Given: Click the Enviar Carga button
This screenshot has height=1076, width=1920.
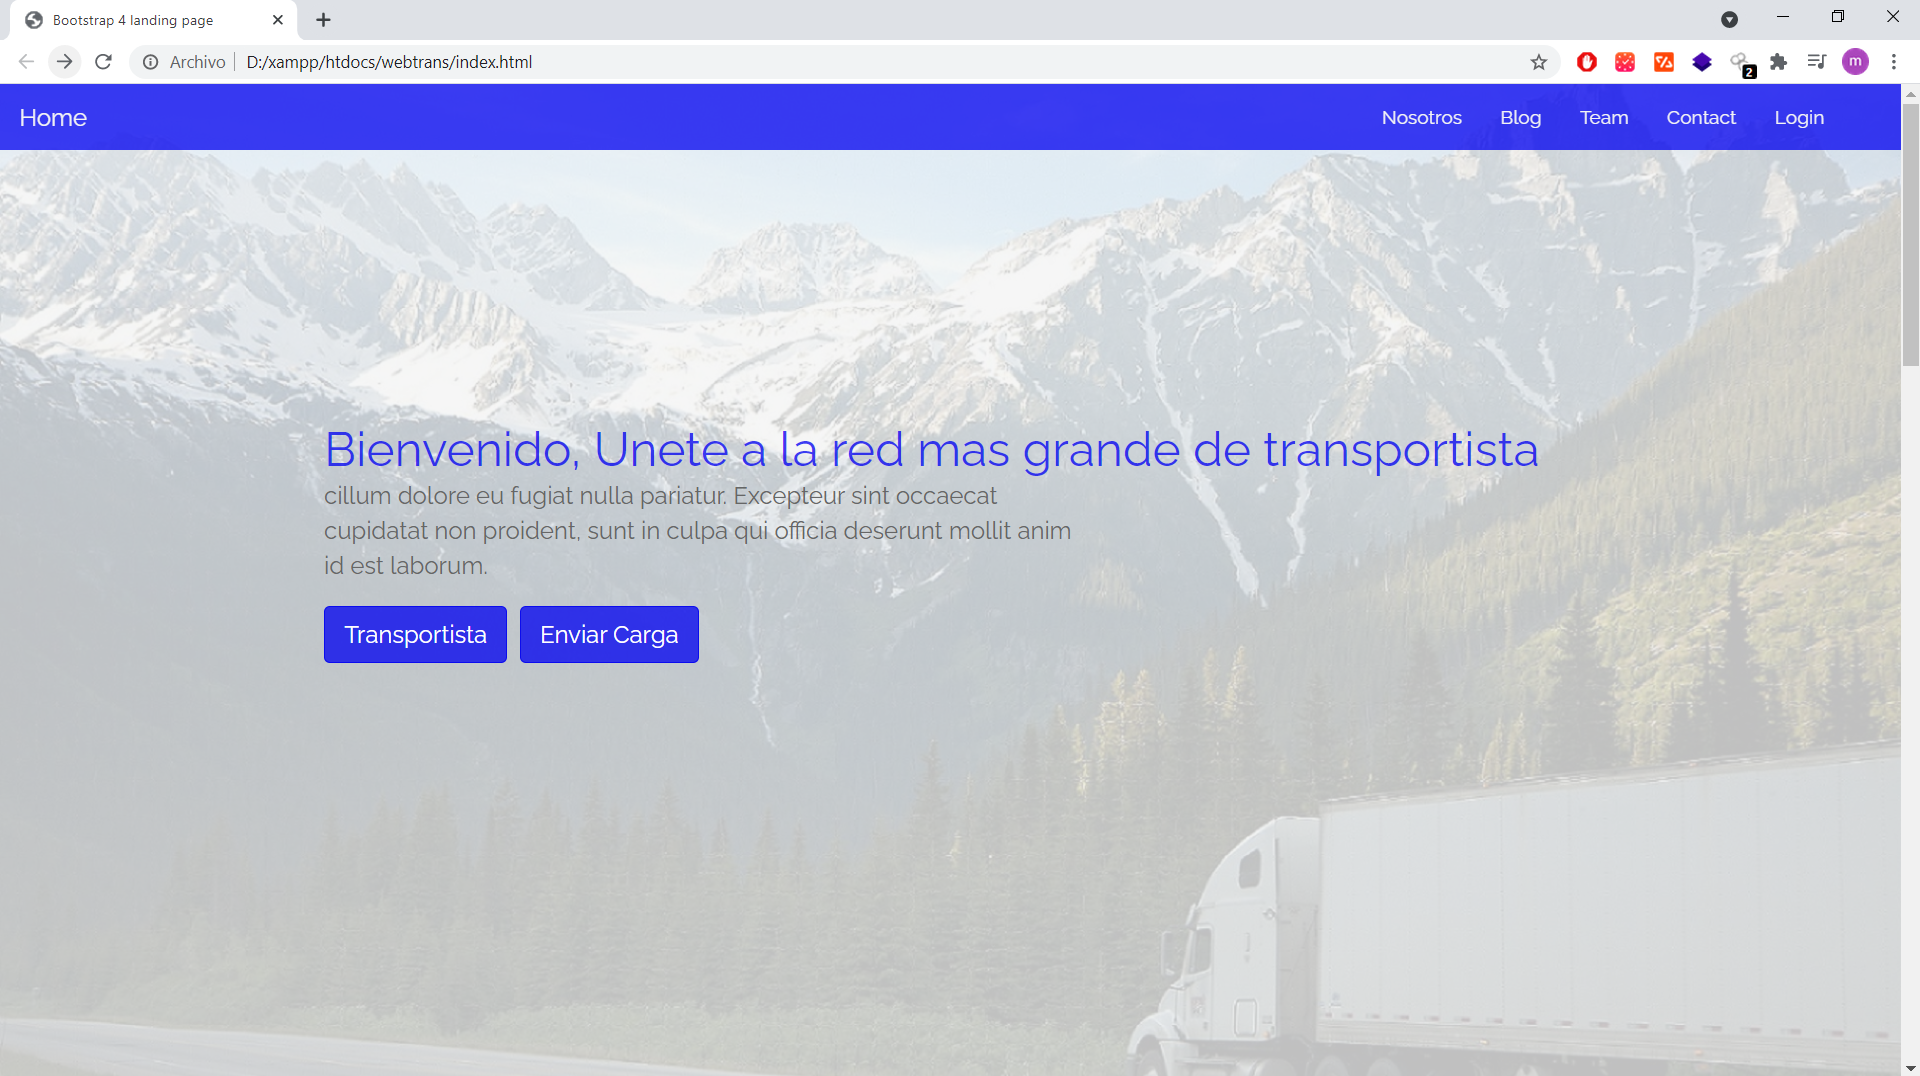Looking at the screenshot, I should [x=609, y=635].
